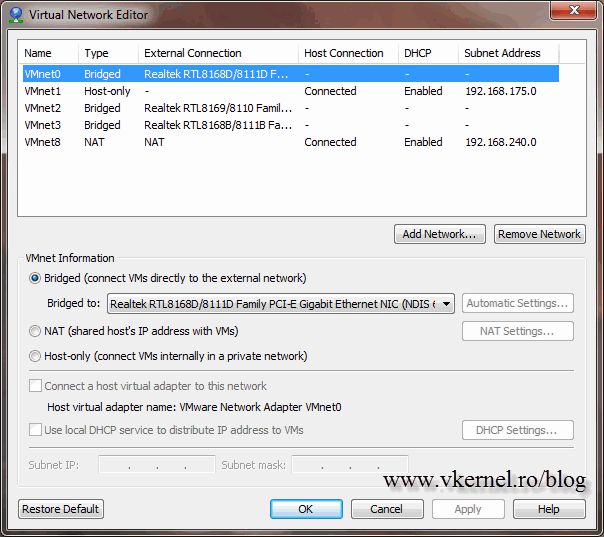This screenshot has width=604, height=537.
Task: Click the Subnet IP input field
Action: point(157,464)
